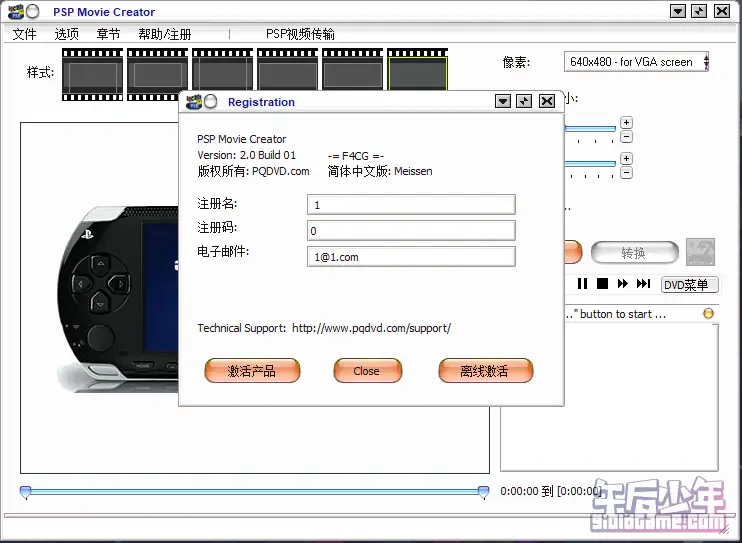
Task: Click inside the 注册码 input field
Action: 411,231
